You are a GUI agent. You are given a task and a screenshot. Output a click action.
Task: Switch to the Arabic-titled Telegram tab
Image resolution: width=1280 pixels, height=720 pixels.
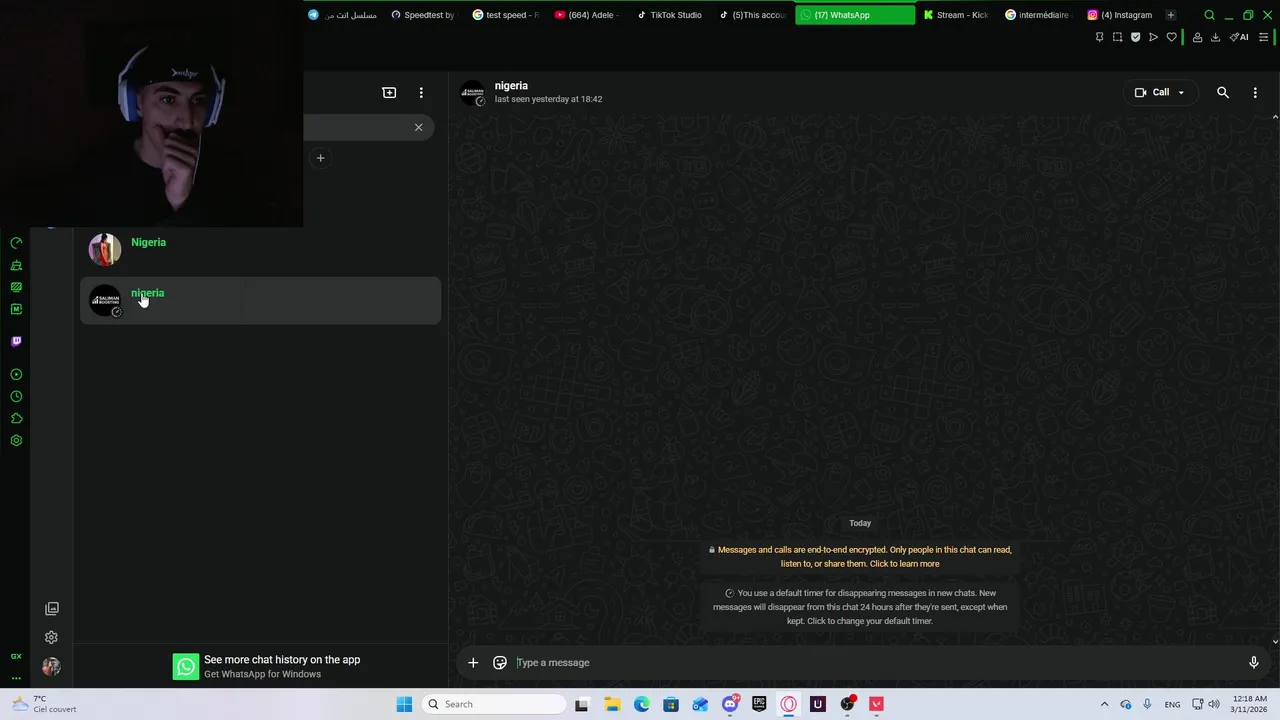coord(342,15)
